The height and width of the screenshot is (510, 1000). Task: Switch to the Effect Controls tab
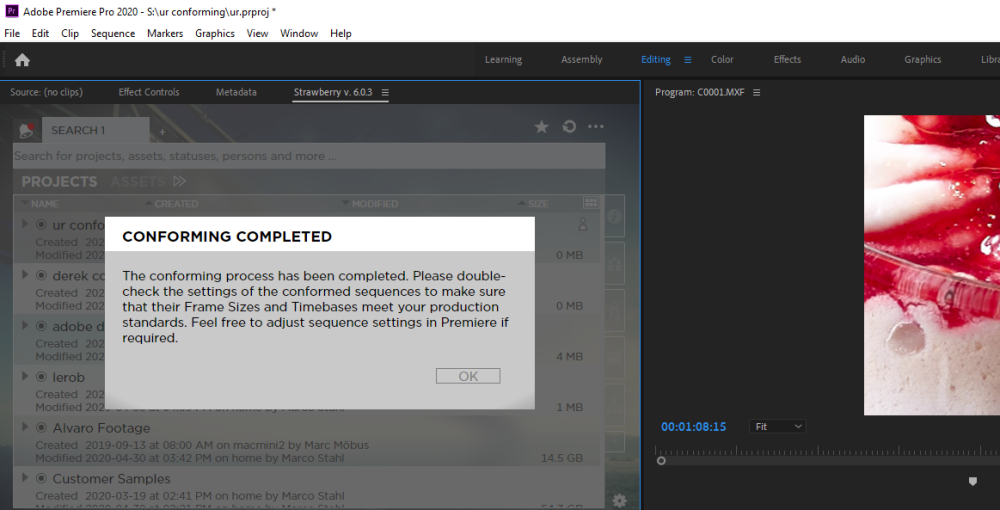[x=149, y=92]
